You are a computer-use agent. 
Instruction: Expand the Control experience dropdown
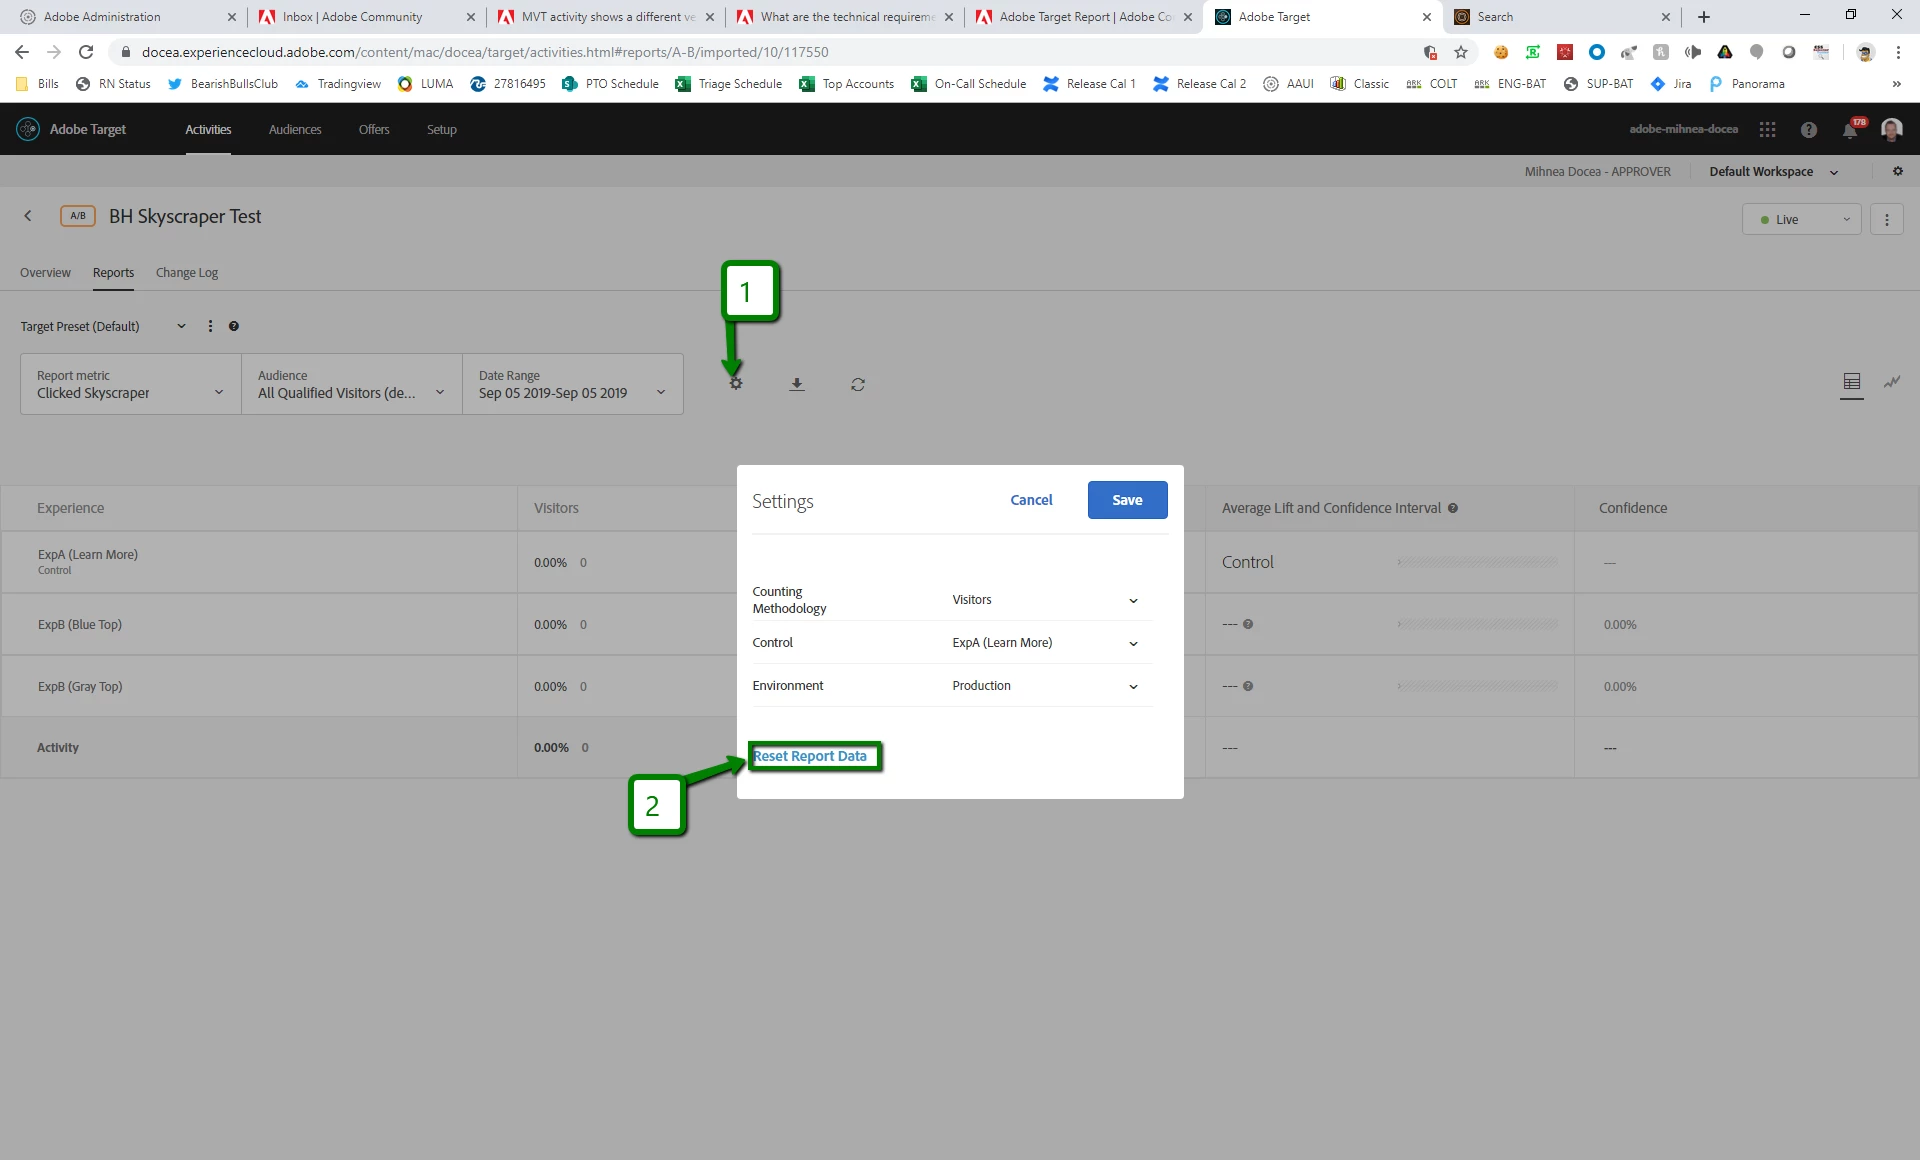pos(1044,643)
